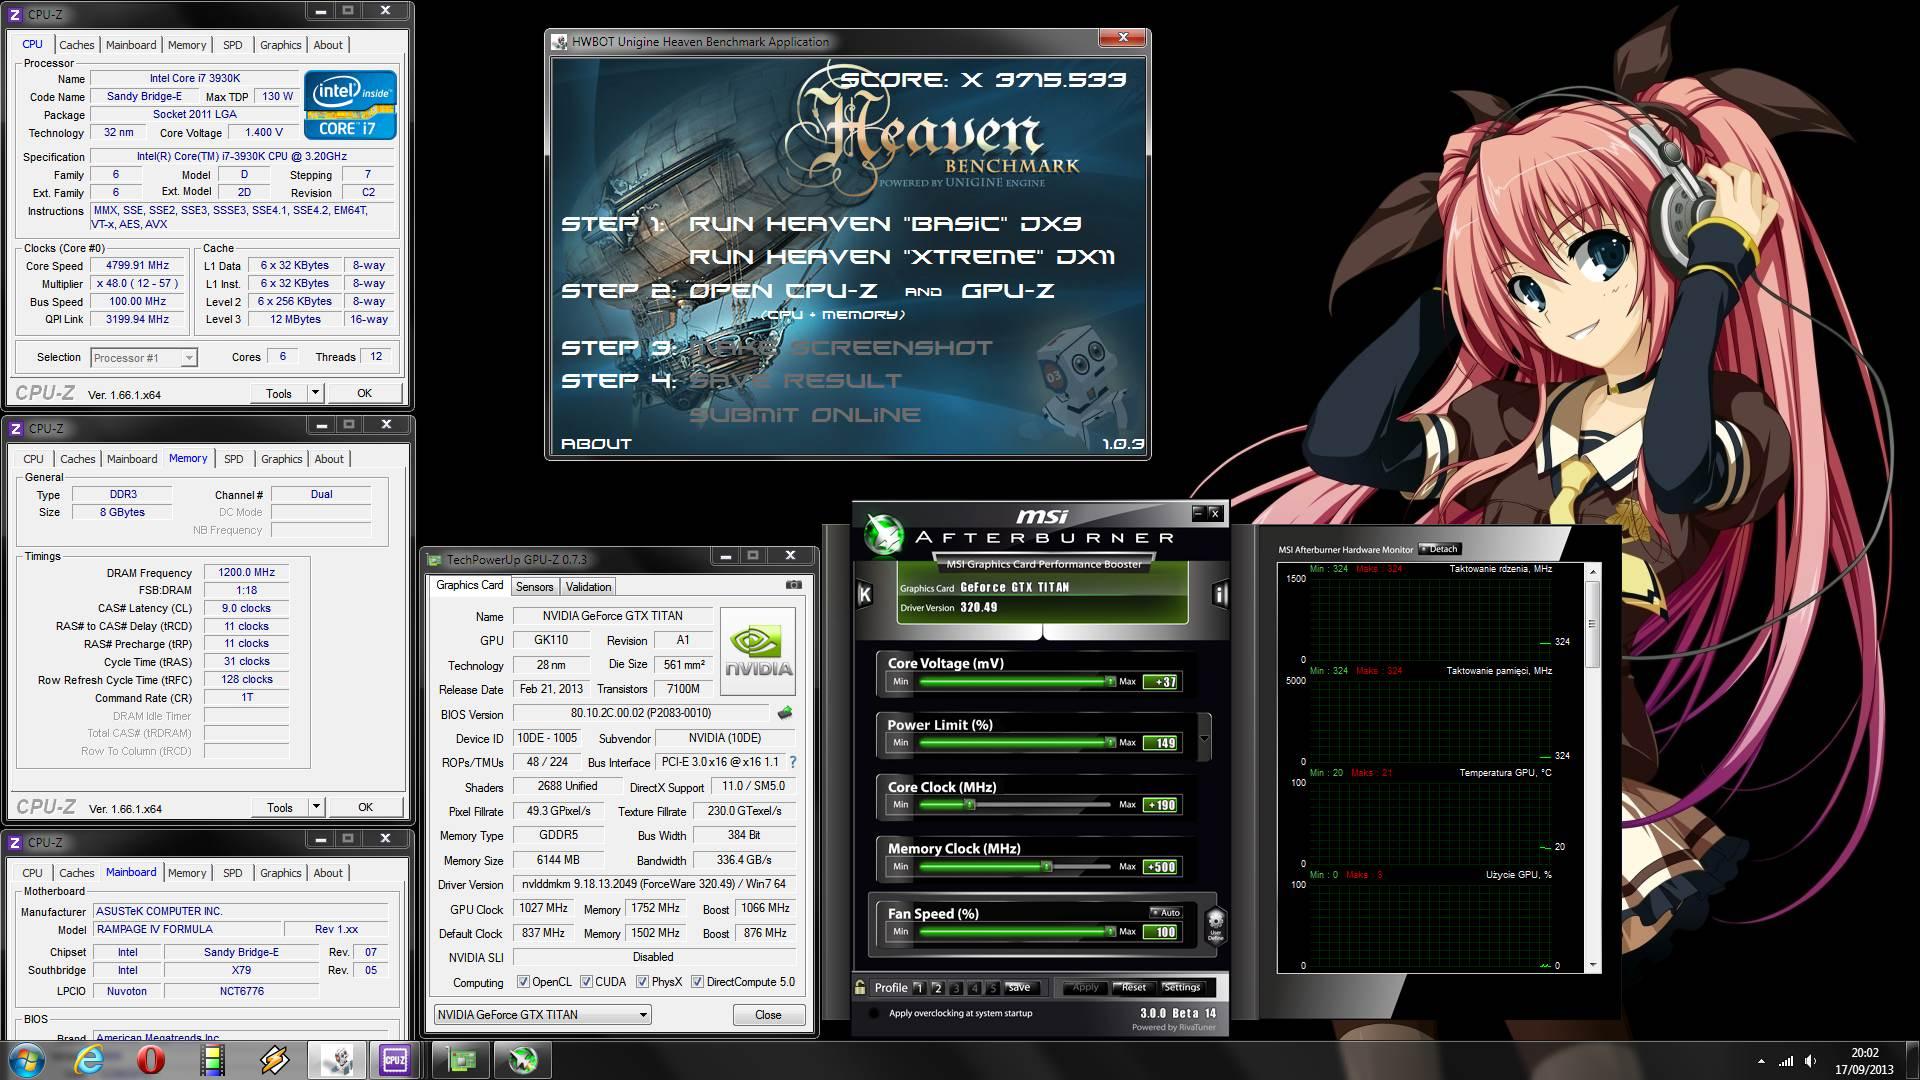
Task: Switch to Validation tab in GPU-Z
Action: pyautogui.click(x=588, y=587)
